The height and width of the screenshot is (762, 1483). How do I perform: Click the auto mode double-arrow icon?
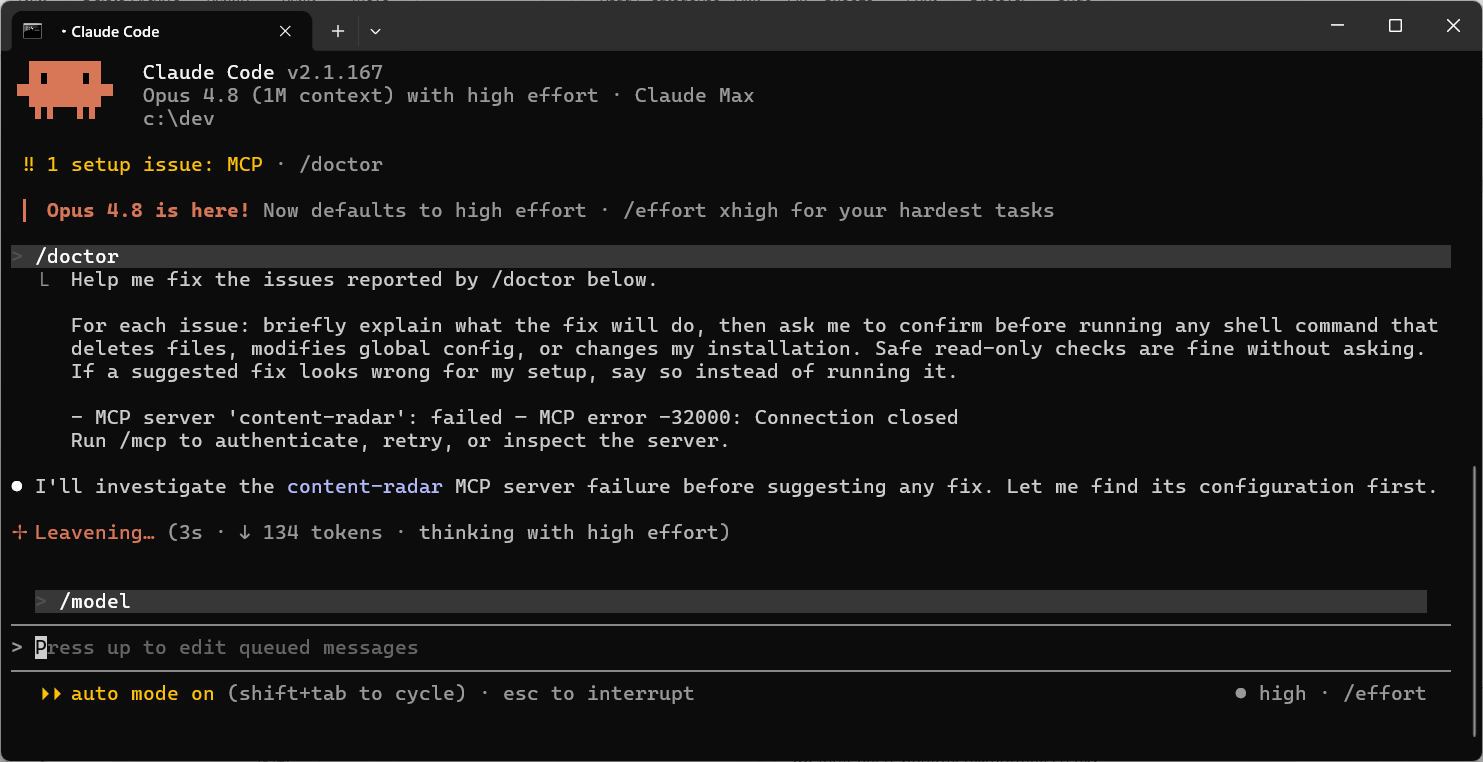point(51,694)
